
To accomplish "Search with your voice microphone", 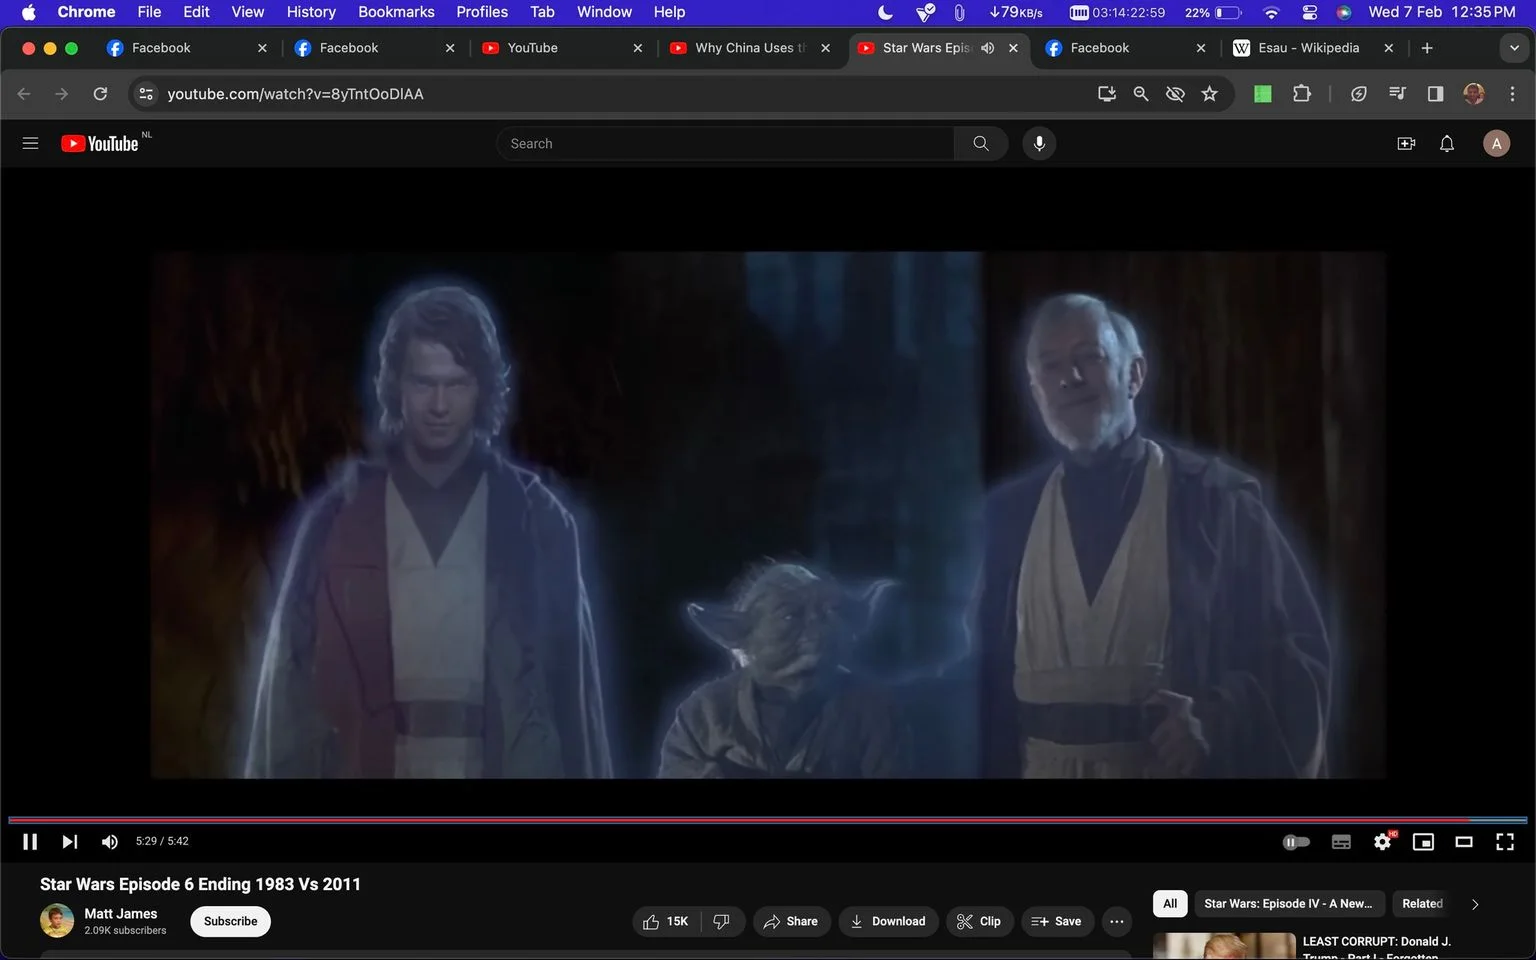I will [1039, 144].
